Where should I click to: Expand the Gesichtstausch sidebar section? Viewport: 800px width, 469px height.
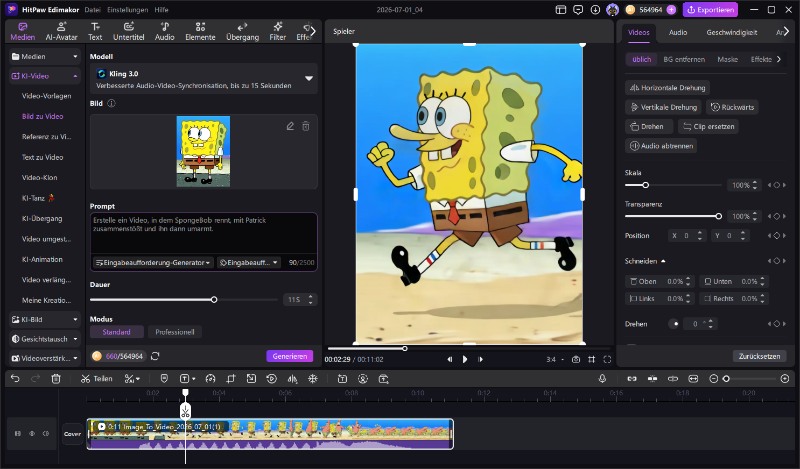tap(45, 339)
